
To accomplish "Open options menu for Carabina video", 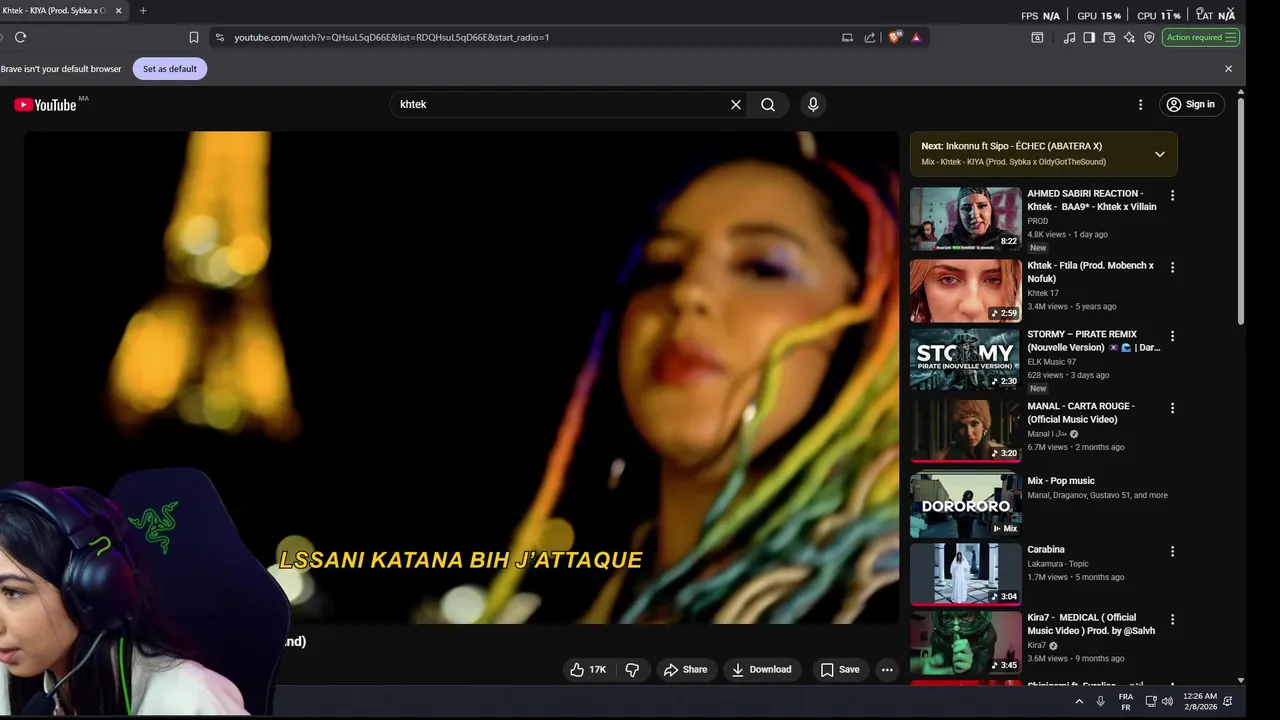I will point(1173,551).
